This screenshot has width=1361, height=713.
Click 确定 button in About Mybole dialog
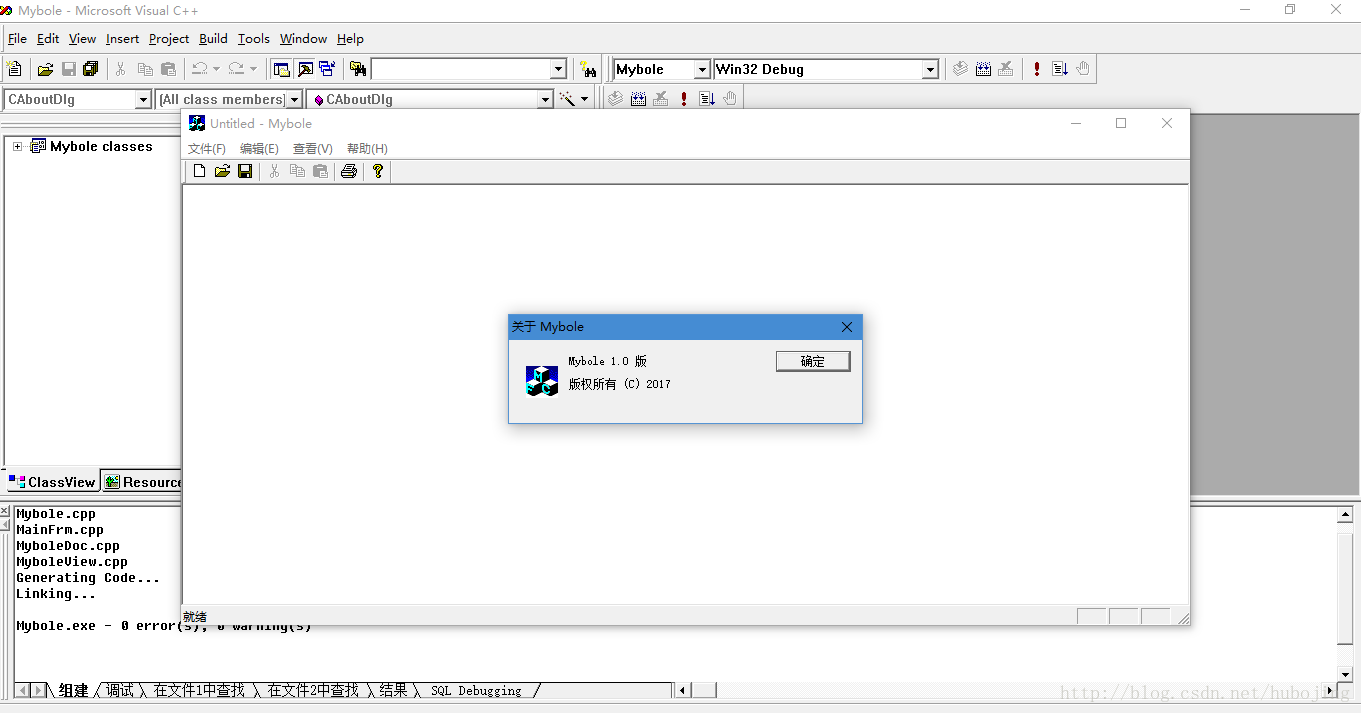click(813, 361)
